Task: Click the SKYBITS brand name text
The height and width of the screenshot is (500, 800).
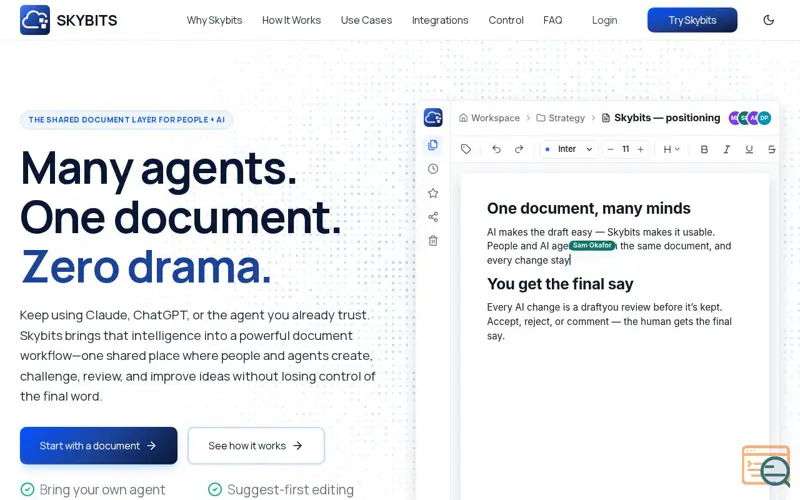Action: tap(87, 20)
